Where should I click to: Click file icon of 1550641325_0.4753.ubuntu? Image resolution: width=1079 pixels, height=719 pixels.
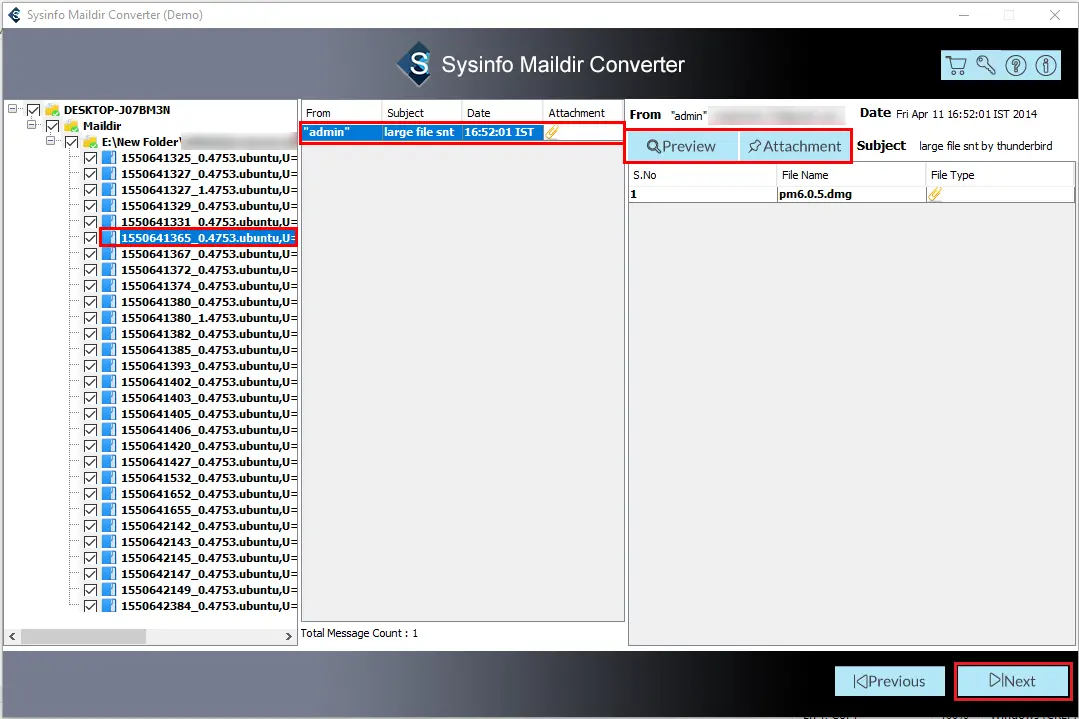click(109, 158)
